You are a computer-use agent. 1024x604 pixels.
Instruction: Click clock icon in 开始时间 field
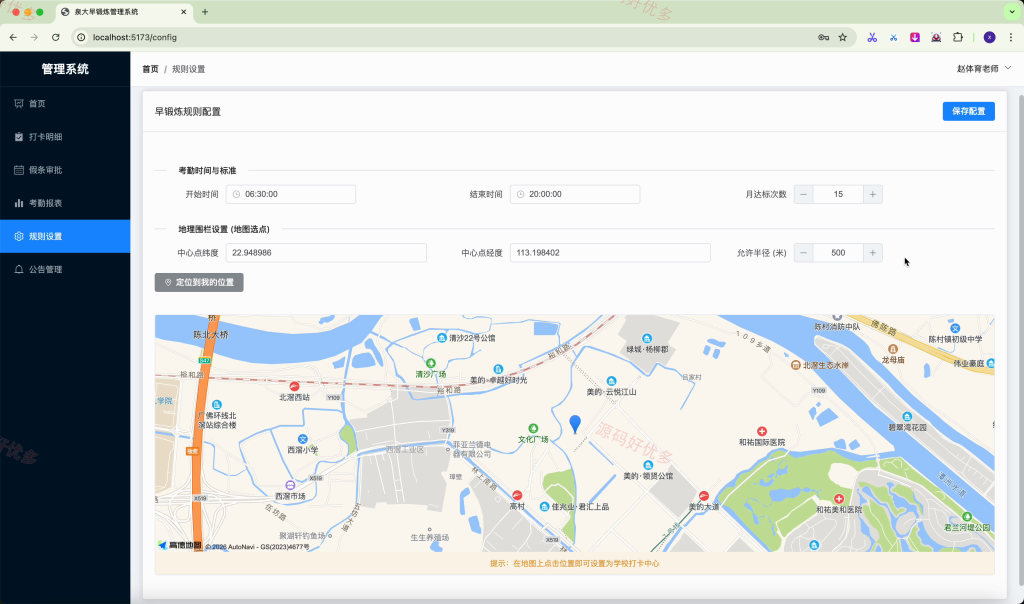[x=236, y=195]
